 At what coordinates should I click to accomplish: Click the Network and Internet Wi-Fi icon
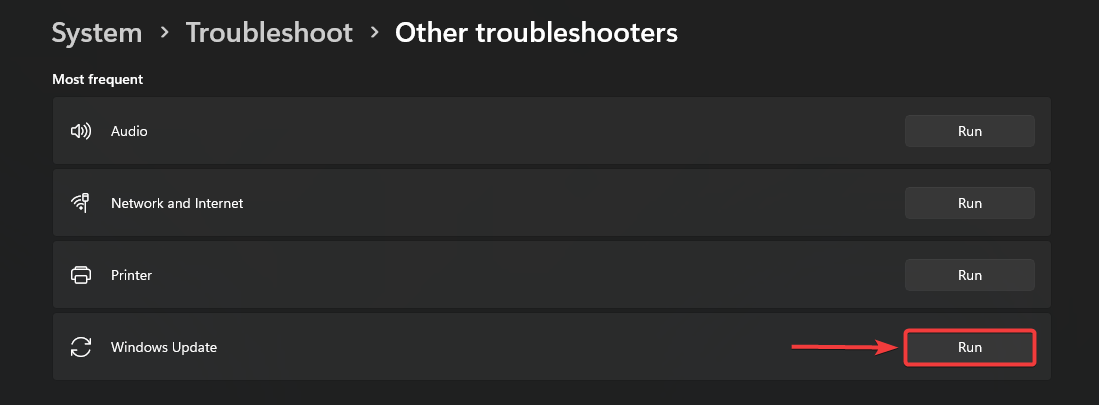pyautogui.click(x=80, y=203)
